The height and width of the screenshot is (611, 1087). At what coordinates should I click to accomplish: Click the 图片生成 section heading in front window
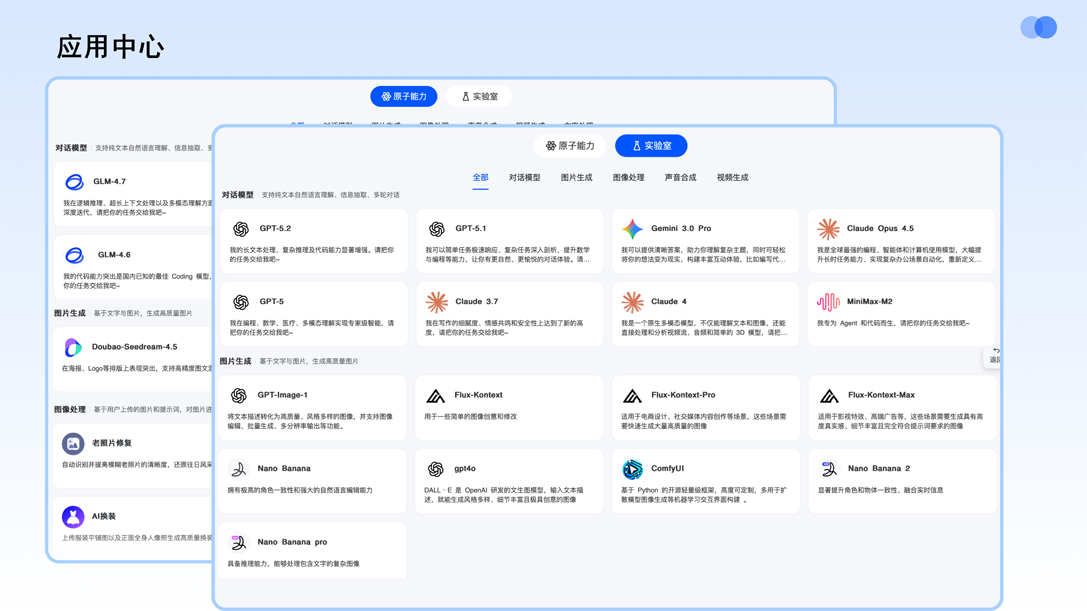click(236, 361)
